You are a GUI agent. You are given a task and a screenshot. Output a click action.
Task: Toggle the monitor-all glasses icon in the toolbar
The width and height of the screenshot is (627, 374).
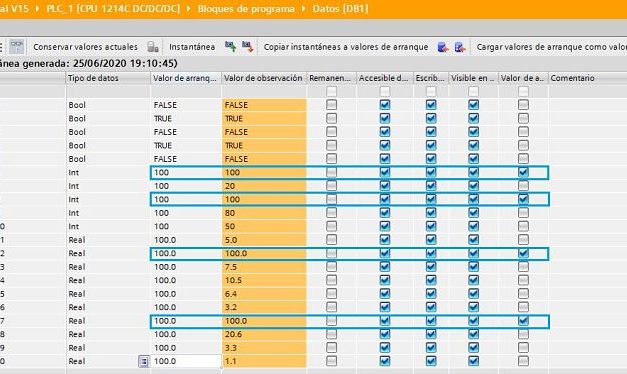click(17, 47)
